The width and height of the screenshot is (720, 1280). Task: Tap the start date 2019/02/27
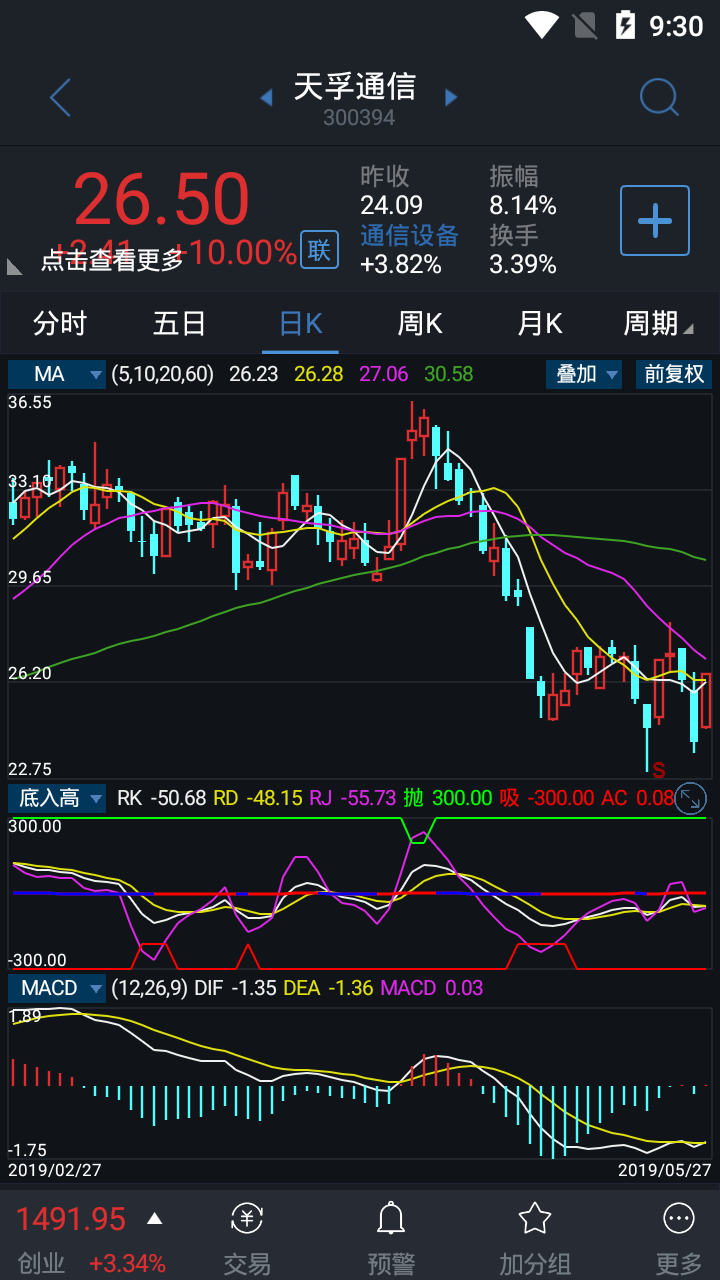click(55, 1169)
